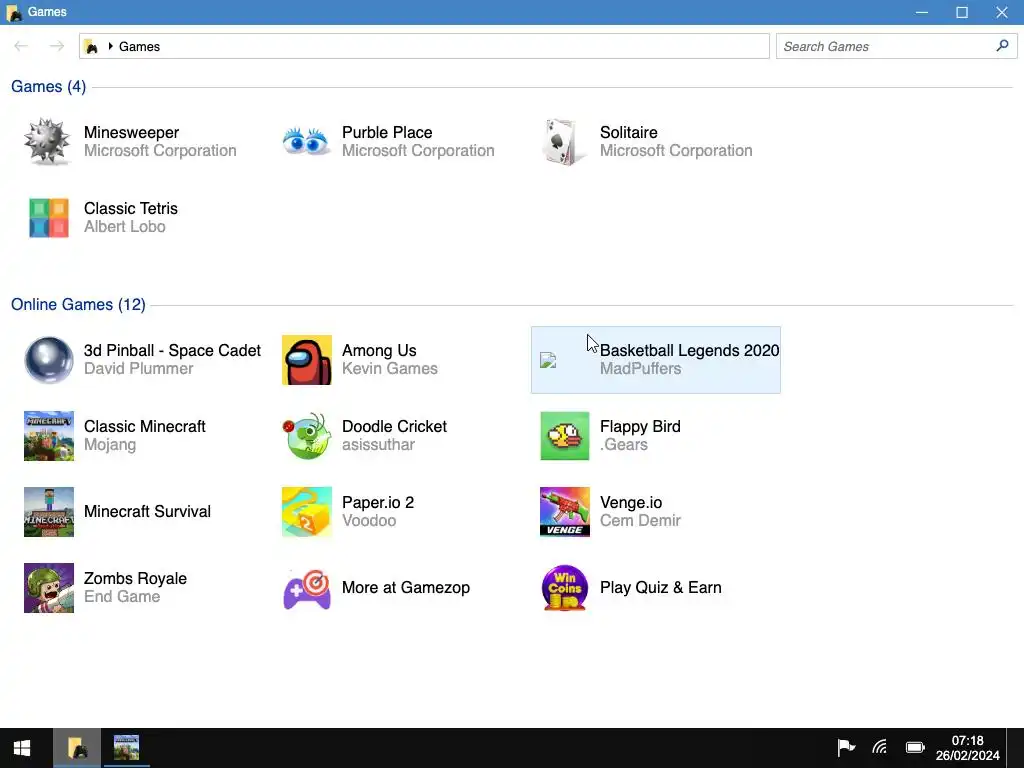The height and width of the screenshot is (768, 1024).
Task: Launch the Doodle Cricket grasshopper icon
Action: coord(307,436)
